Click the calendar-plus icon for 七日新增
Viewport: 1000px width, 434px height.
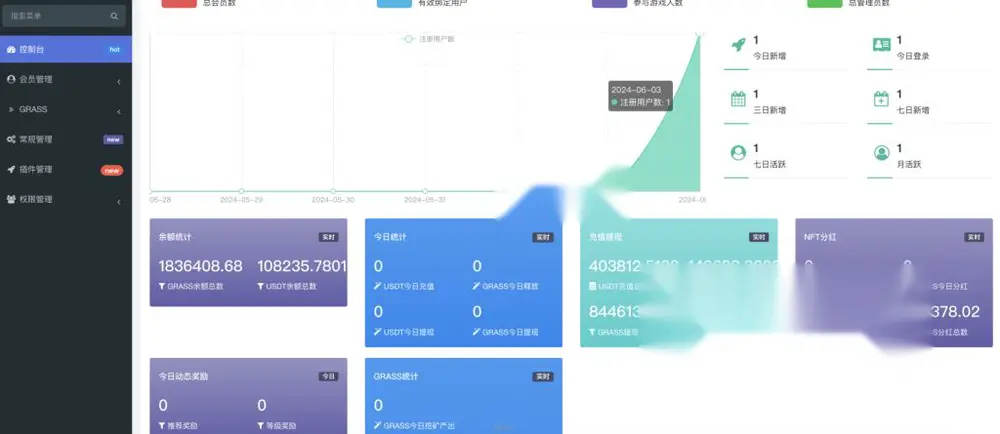coord(881,99)
